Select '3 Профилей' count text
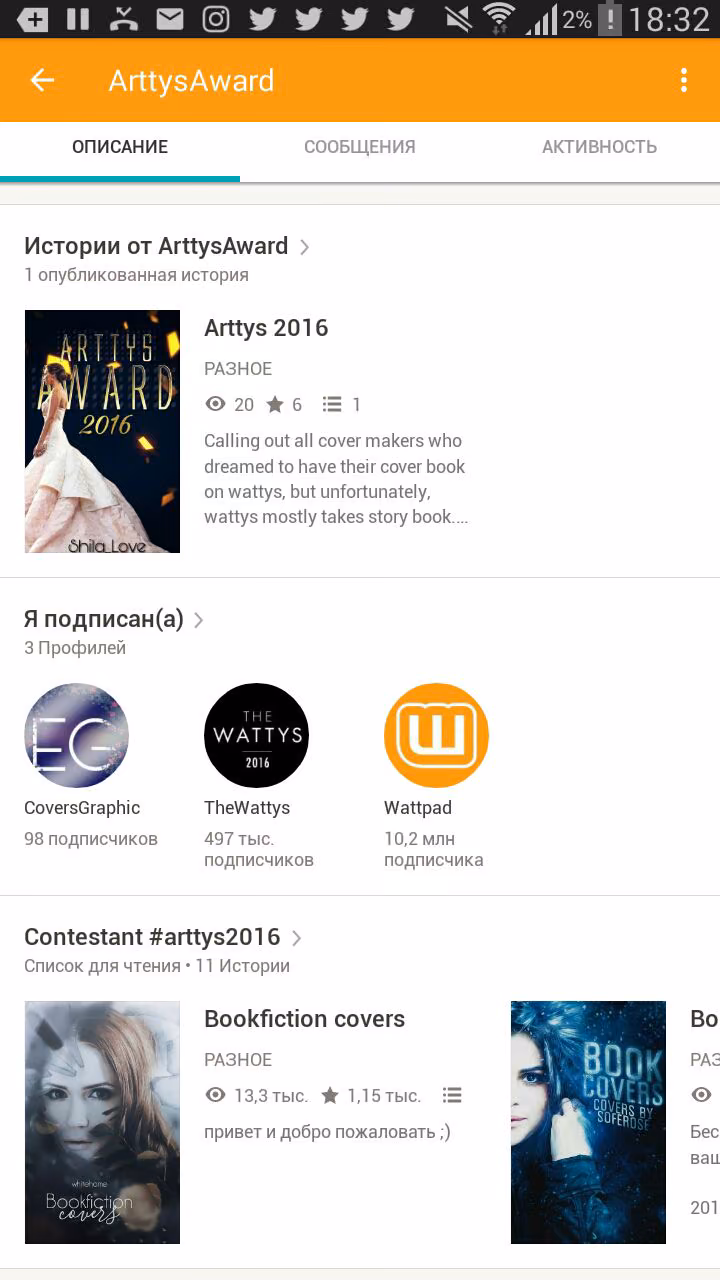 pos(75,648)
